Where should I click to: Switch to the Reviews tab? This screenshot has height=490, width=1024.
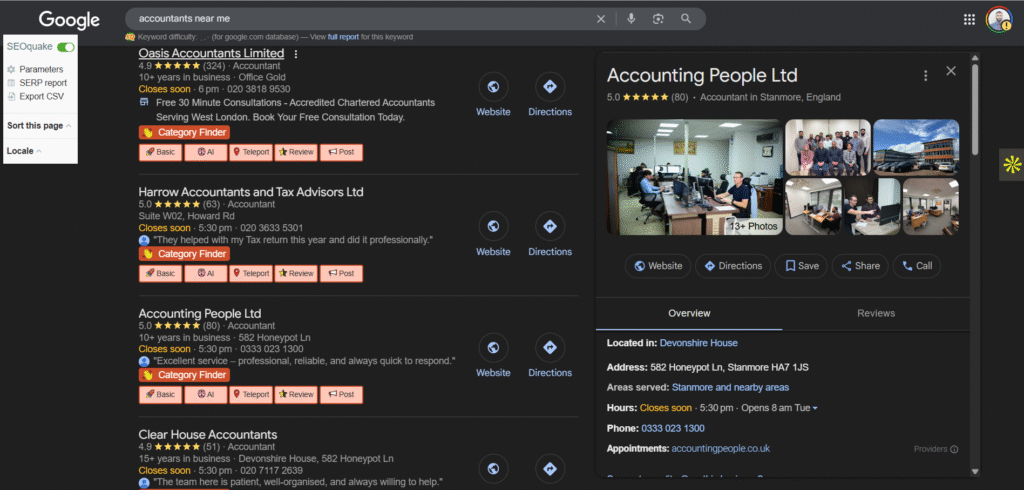pyautogui.click(x=875, y=313)
